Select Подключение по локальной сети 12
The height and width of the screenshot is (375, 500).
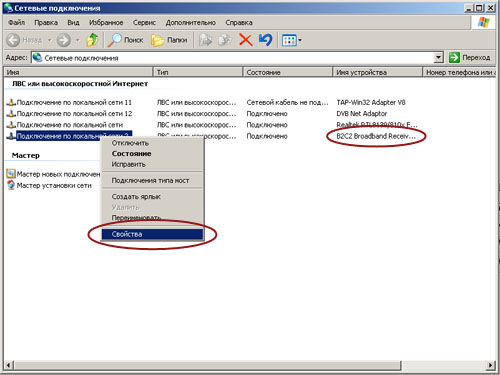click(74, 114)
